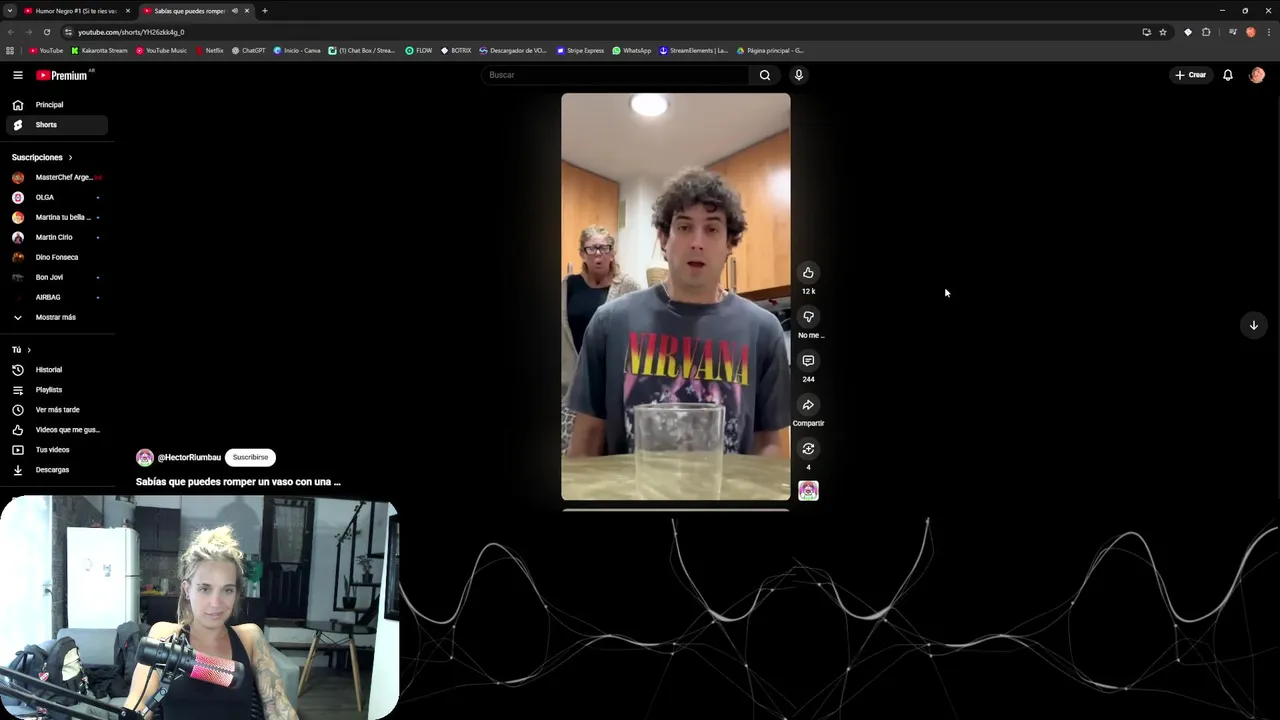The height and width of the screenshot is (720, 1280).
Task: Select Shorts in the sidebar
Action: pos(56,125)
